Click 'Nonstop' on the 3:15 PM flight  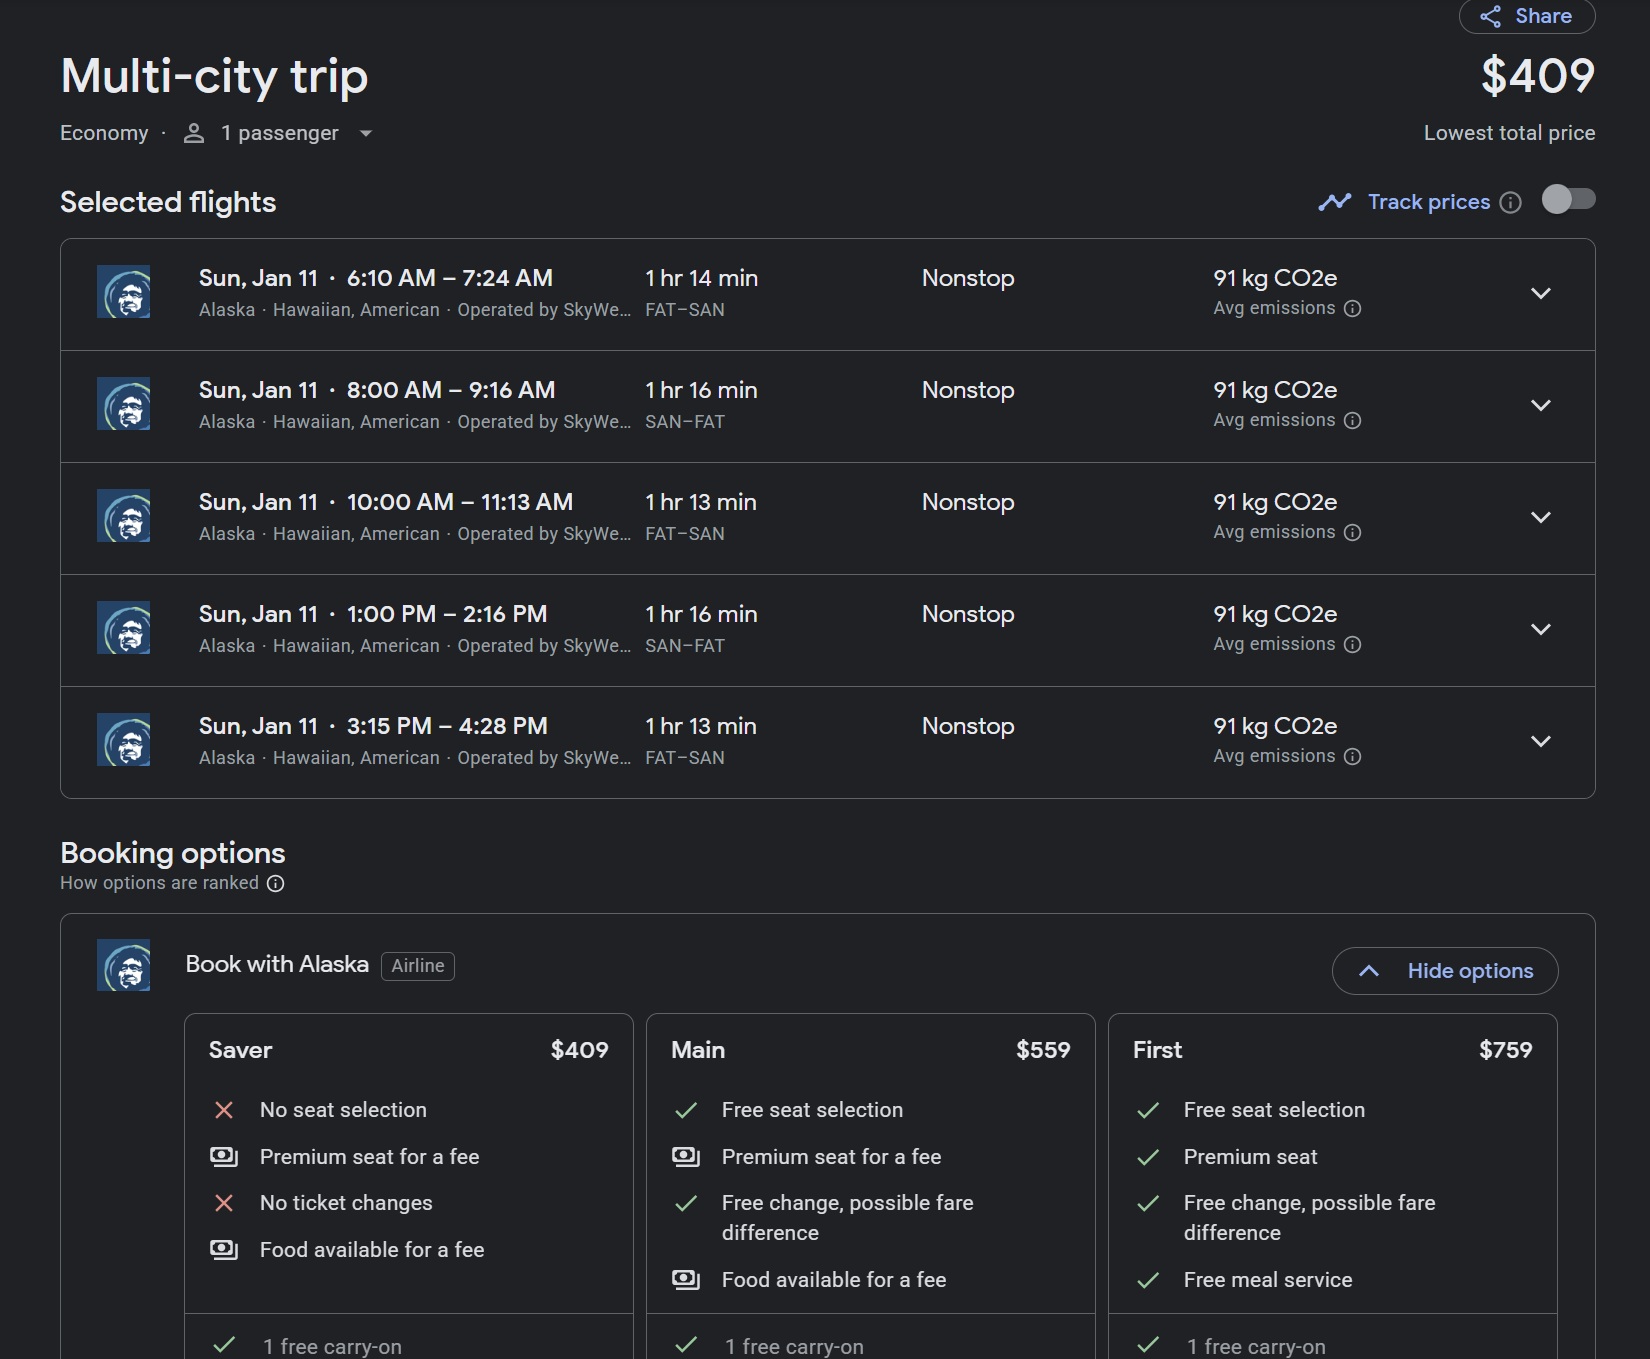click(x=968, y=726)
